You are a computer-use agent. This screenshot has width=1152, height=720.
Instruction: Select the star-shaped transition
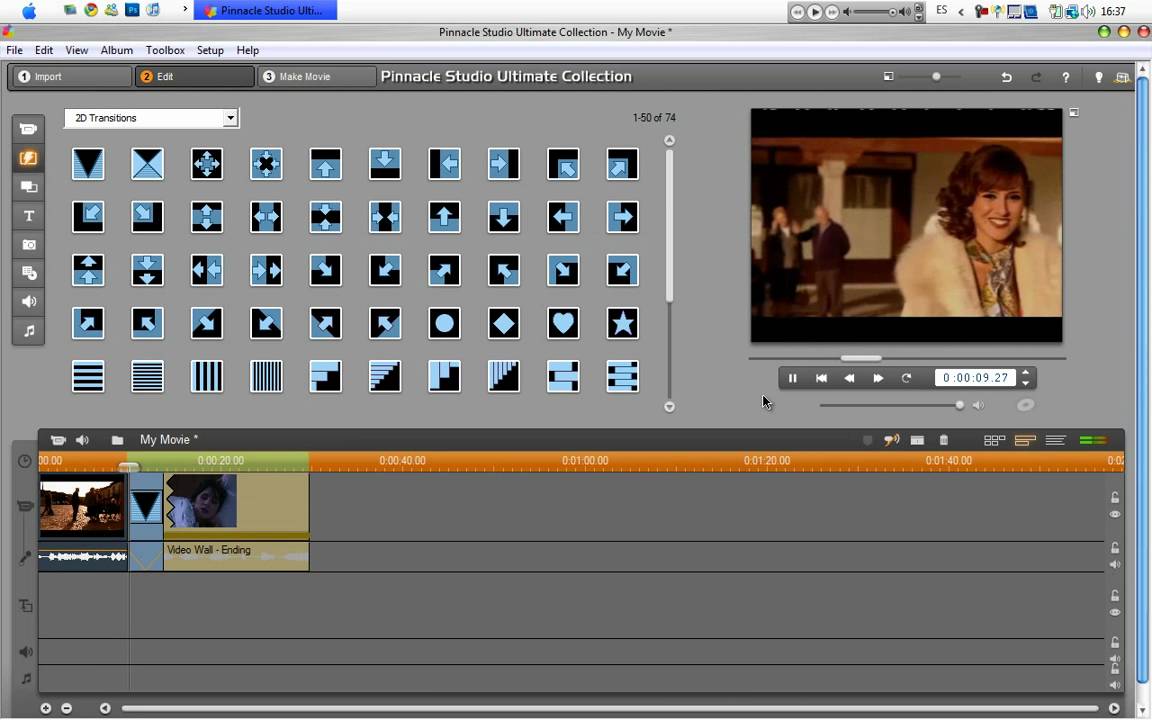(x=622, y=323)
